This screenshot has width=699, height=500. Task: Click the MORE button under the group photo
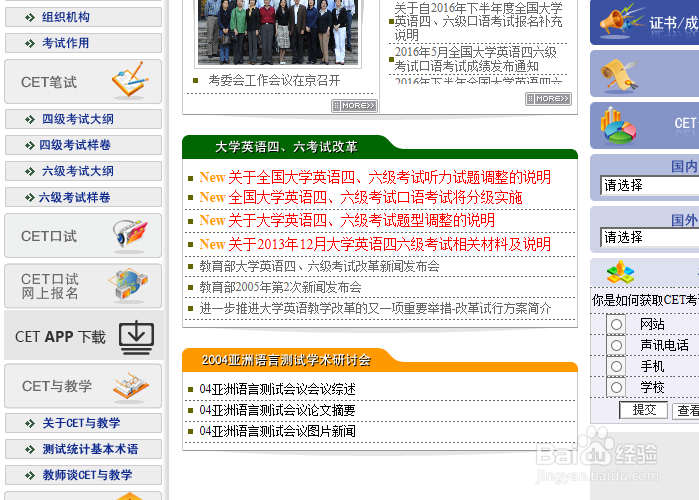pyautogui.click(x=354, y=106)
